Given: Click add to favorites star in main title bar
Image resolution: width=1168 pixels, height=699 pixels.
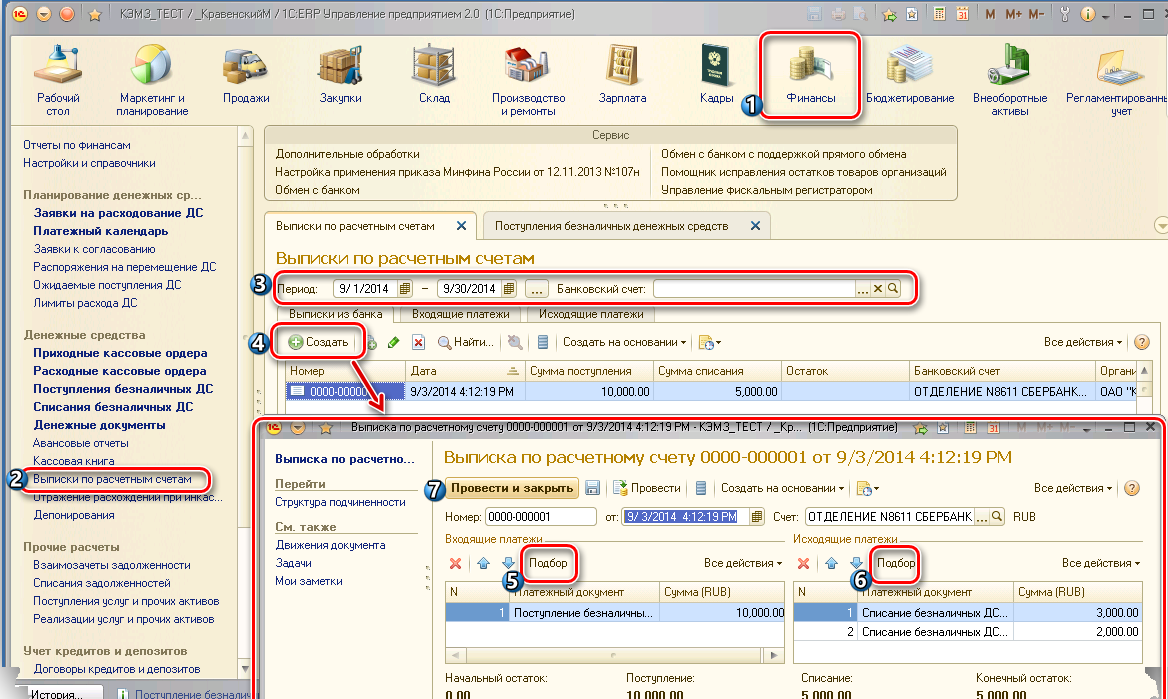Looking at the screenshot, I should [889, 14].
